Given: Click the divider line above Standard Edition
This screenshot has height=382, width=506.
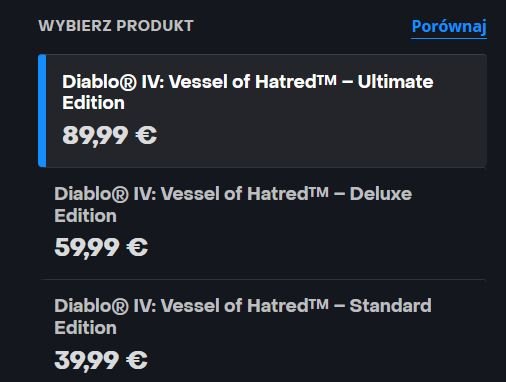Looking at the screenshot, I should [262, 279].
